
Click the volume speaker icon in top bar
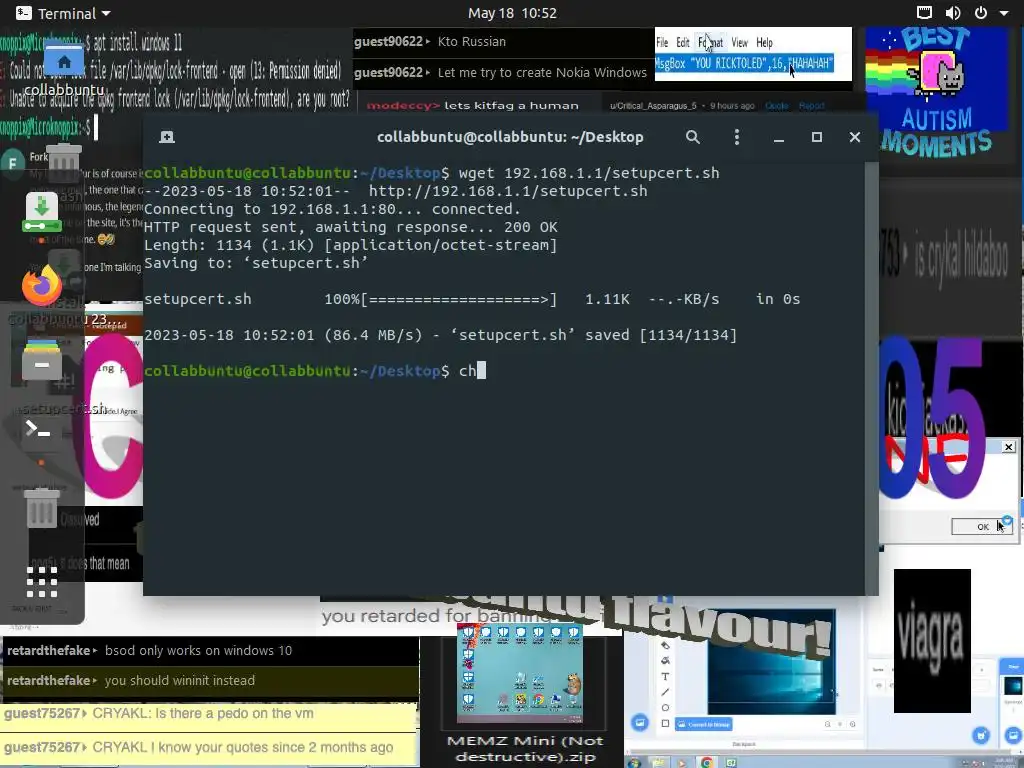pos(953,13)
